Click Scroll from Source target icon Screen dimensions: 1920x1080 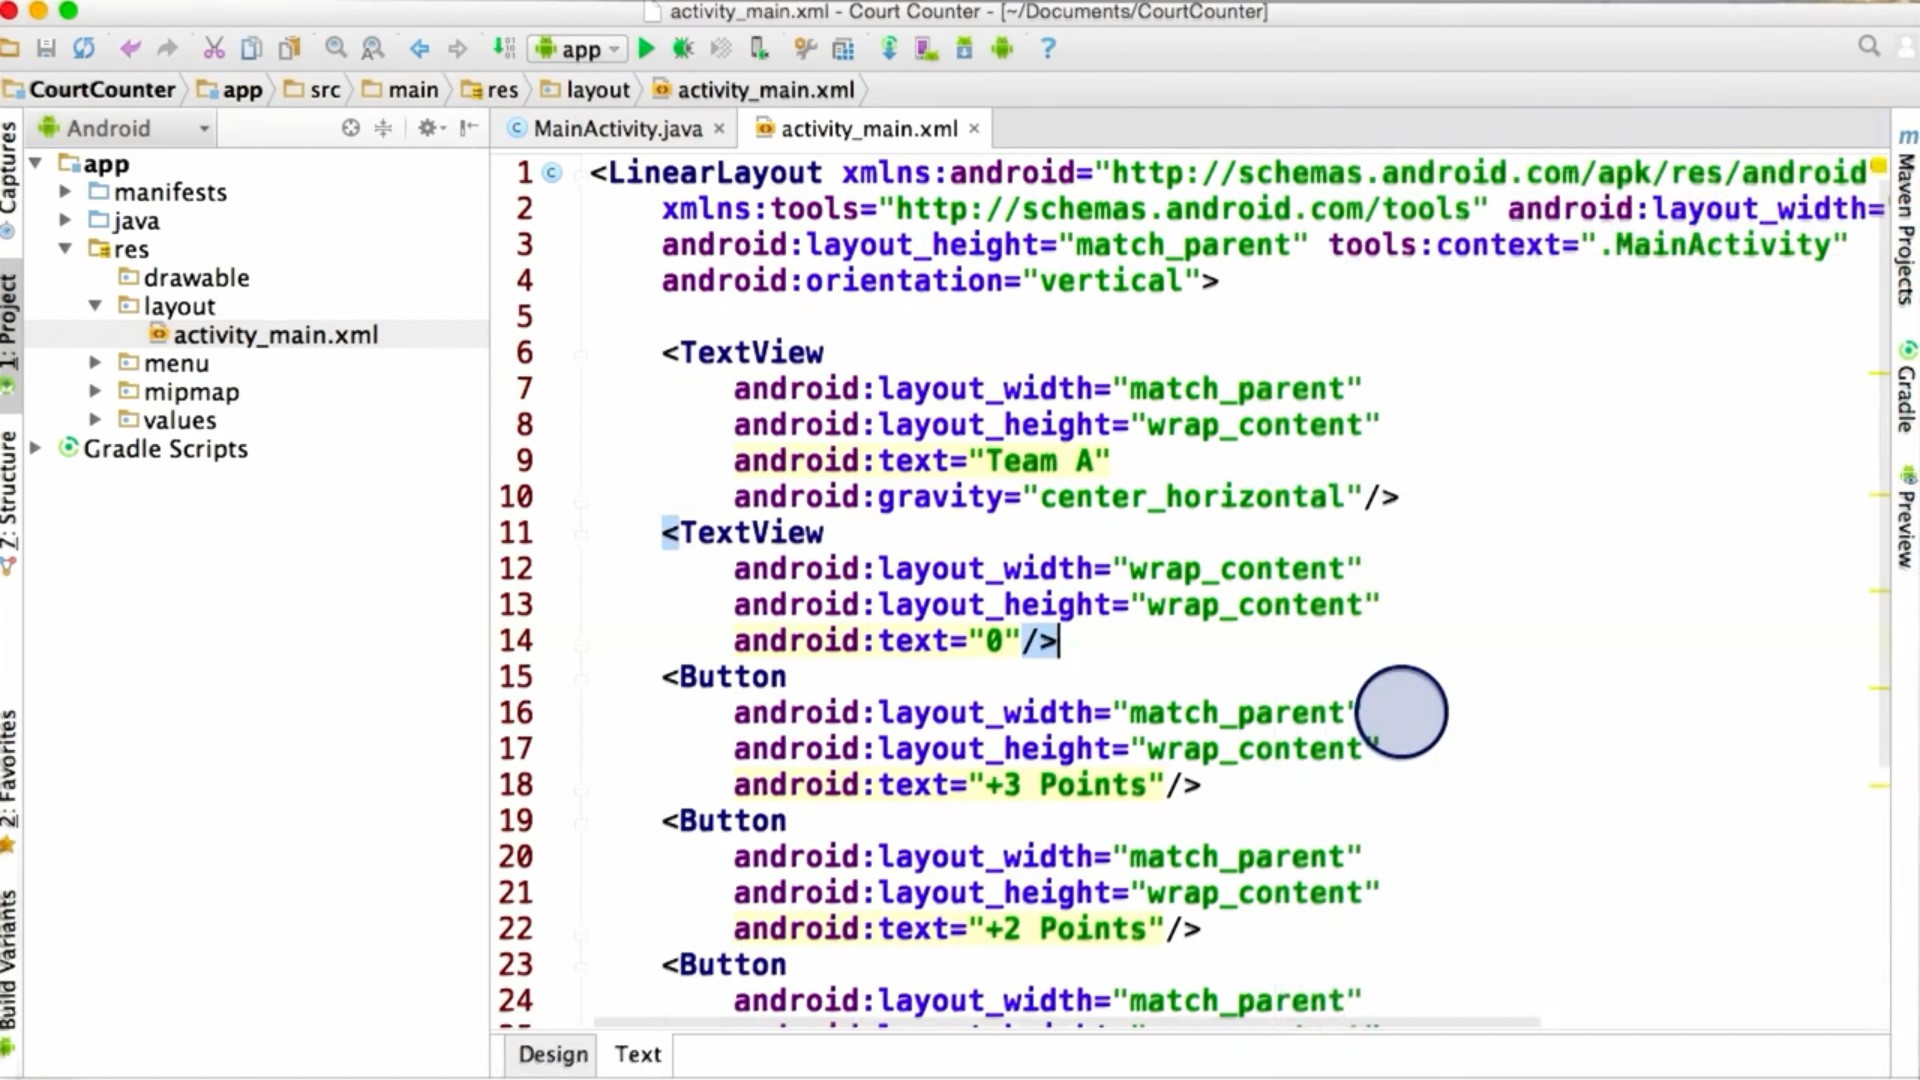pos(350,128)
